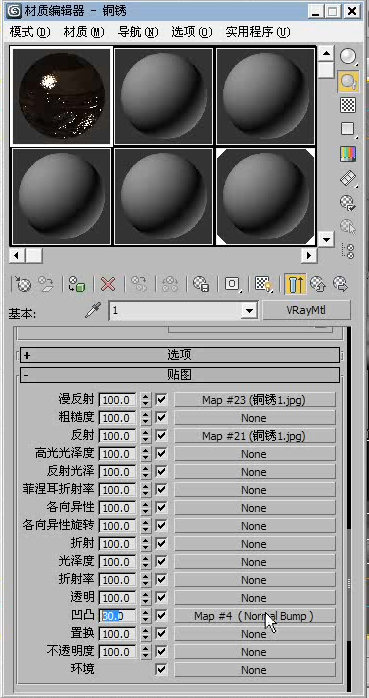This screenshot has width=369, height=698.
Task: Select the bottom-right sample slot with corner marks
Action: click(x=266, y=196)
